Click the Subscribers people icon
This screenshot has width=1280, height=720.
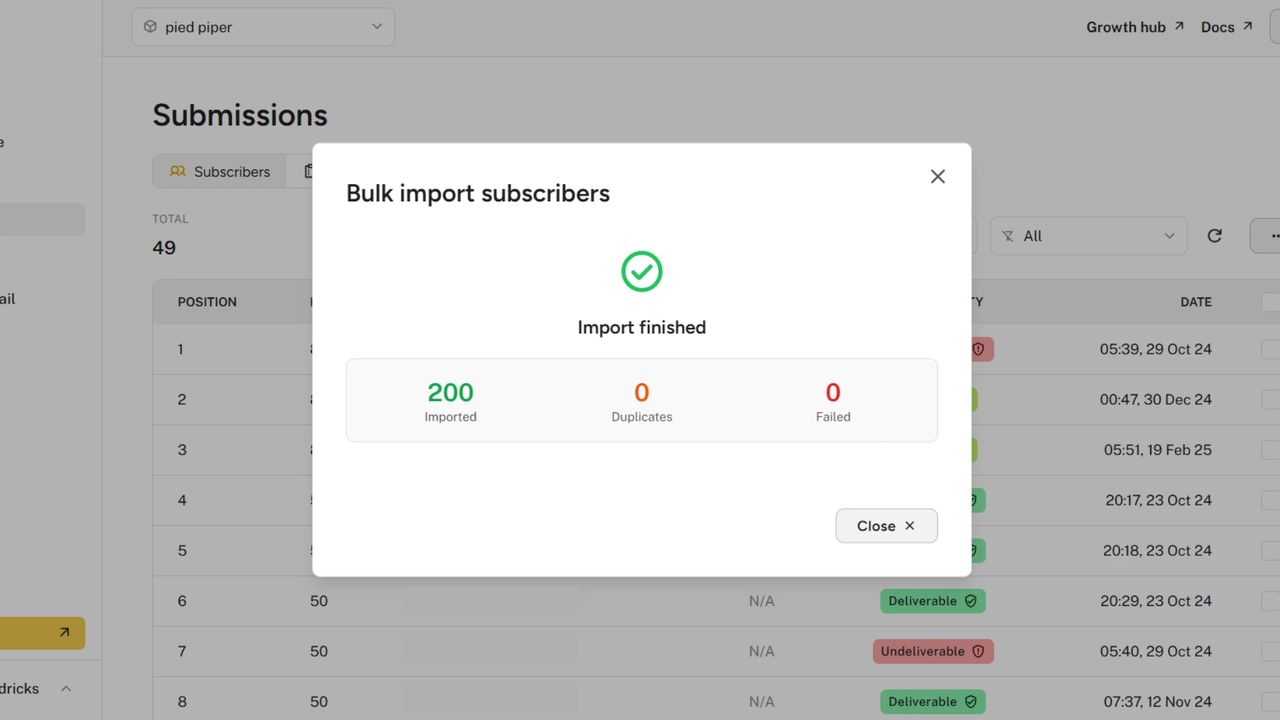point(178,171)
